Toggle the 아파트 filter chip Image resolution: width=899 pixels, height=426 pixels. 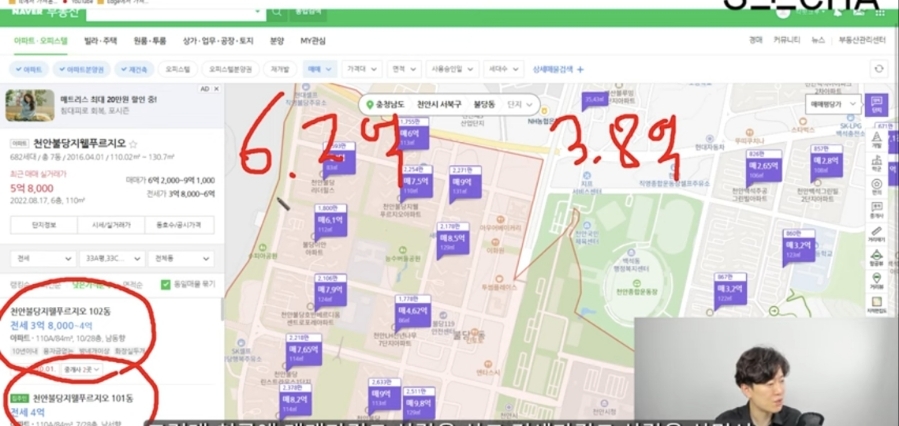click(29, 69)
